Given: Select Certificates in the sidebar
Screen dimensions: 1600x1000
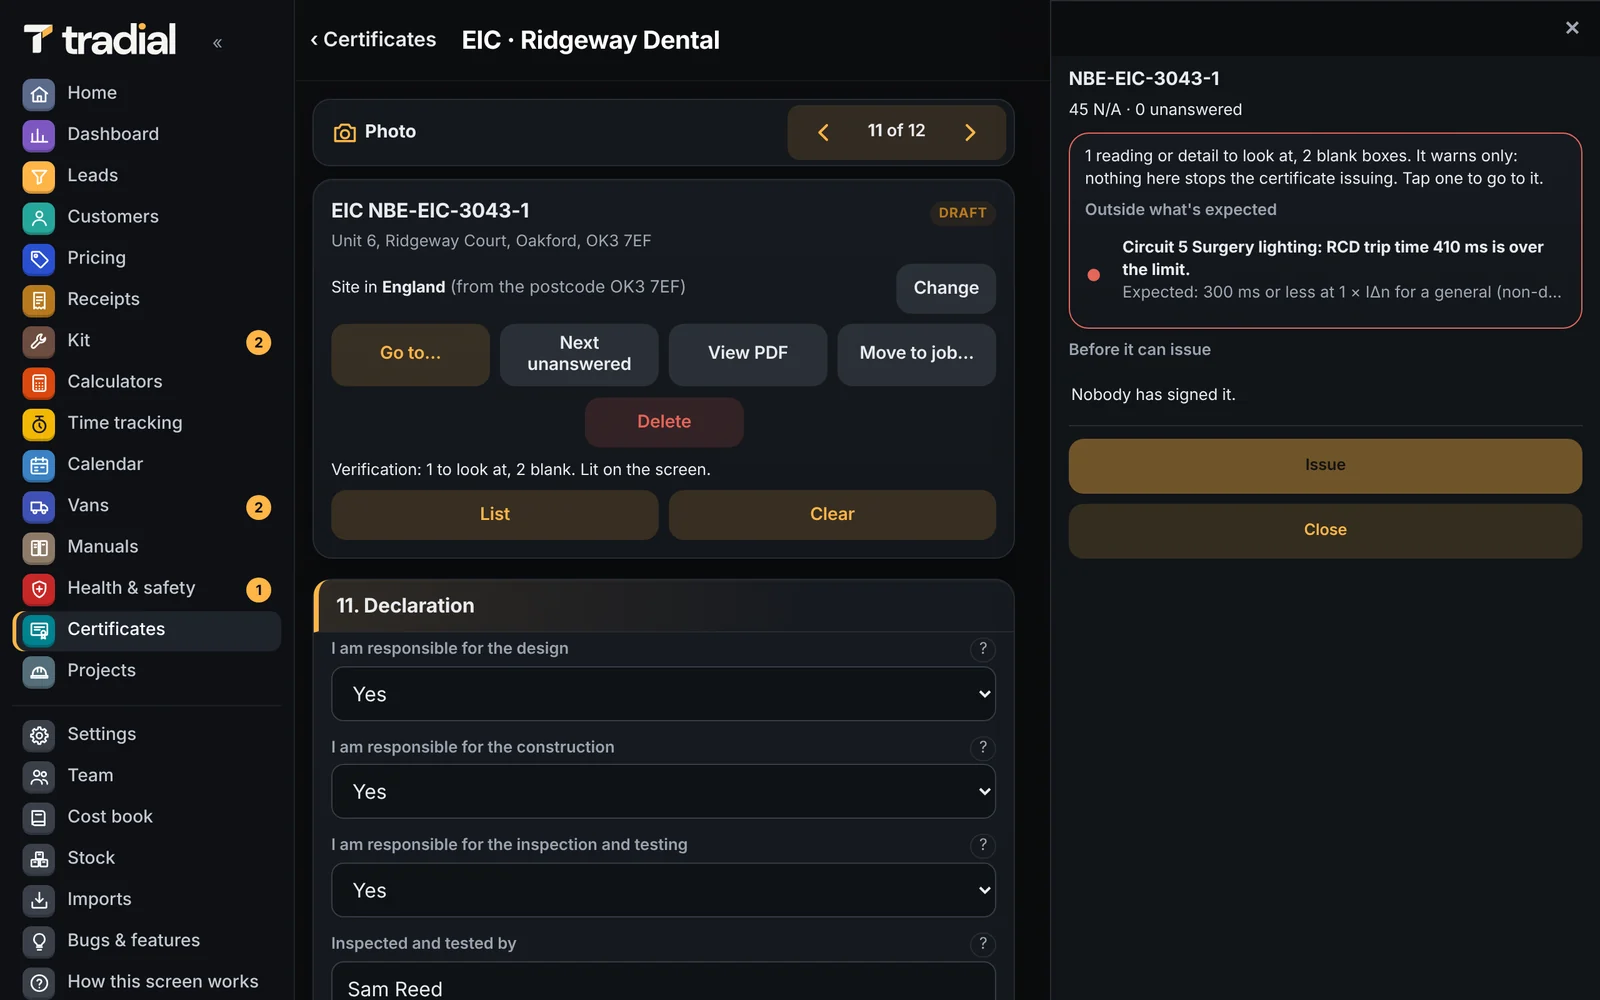Looking at the screenshot, I should (148, 630).
